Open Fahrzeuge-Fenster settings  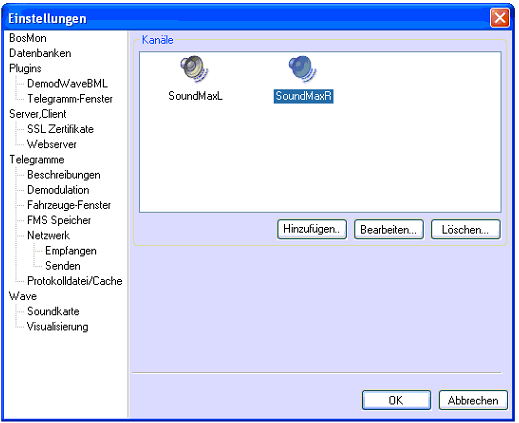click(69, 205)
